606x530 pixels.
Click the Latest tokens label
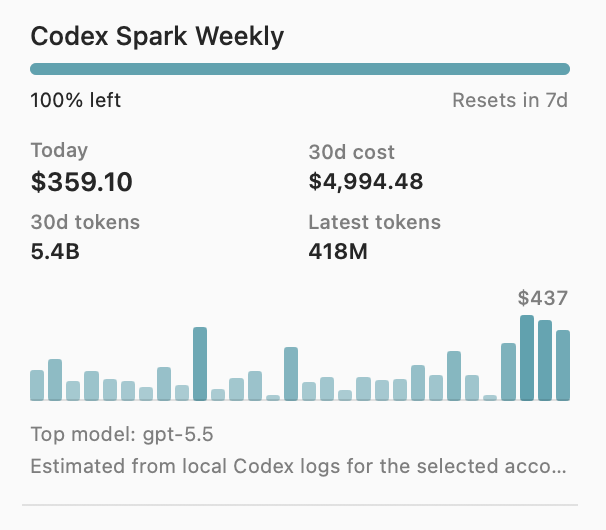[x=374, y=222]
